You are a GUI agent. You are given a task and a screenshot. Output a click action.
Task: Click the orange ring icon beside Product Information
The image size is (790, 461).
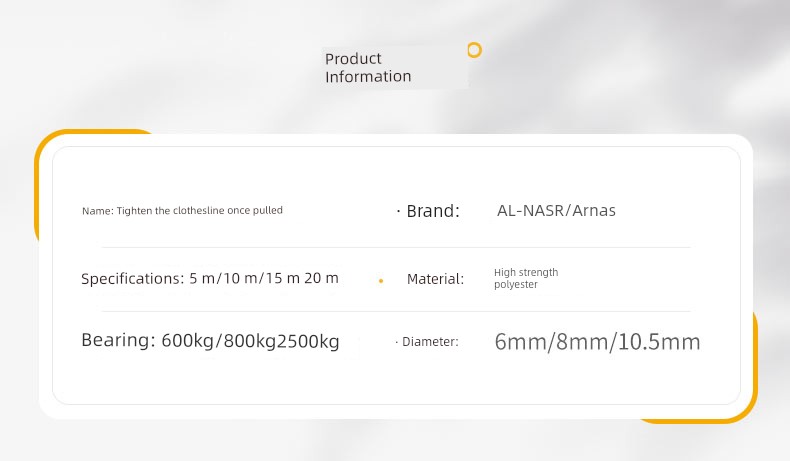(474, 50)
